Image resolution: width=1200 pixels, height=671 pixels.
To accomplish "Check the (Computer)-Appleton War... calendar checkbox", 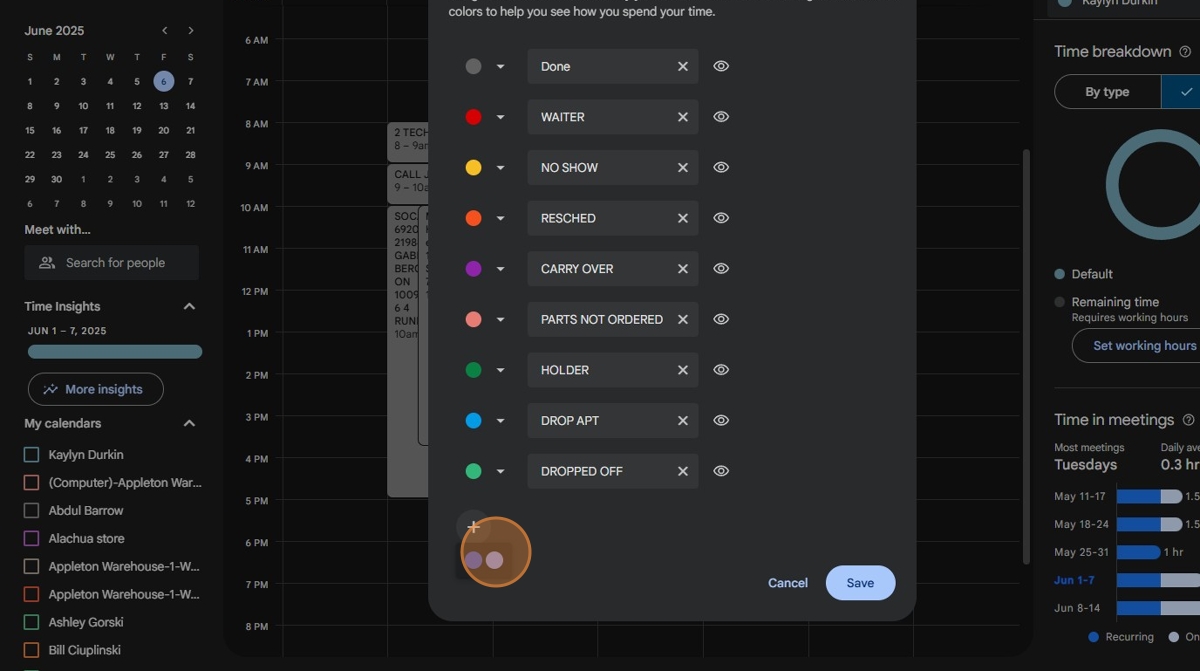I will (x=31, y=483).
